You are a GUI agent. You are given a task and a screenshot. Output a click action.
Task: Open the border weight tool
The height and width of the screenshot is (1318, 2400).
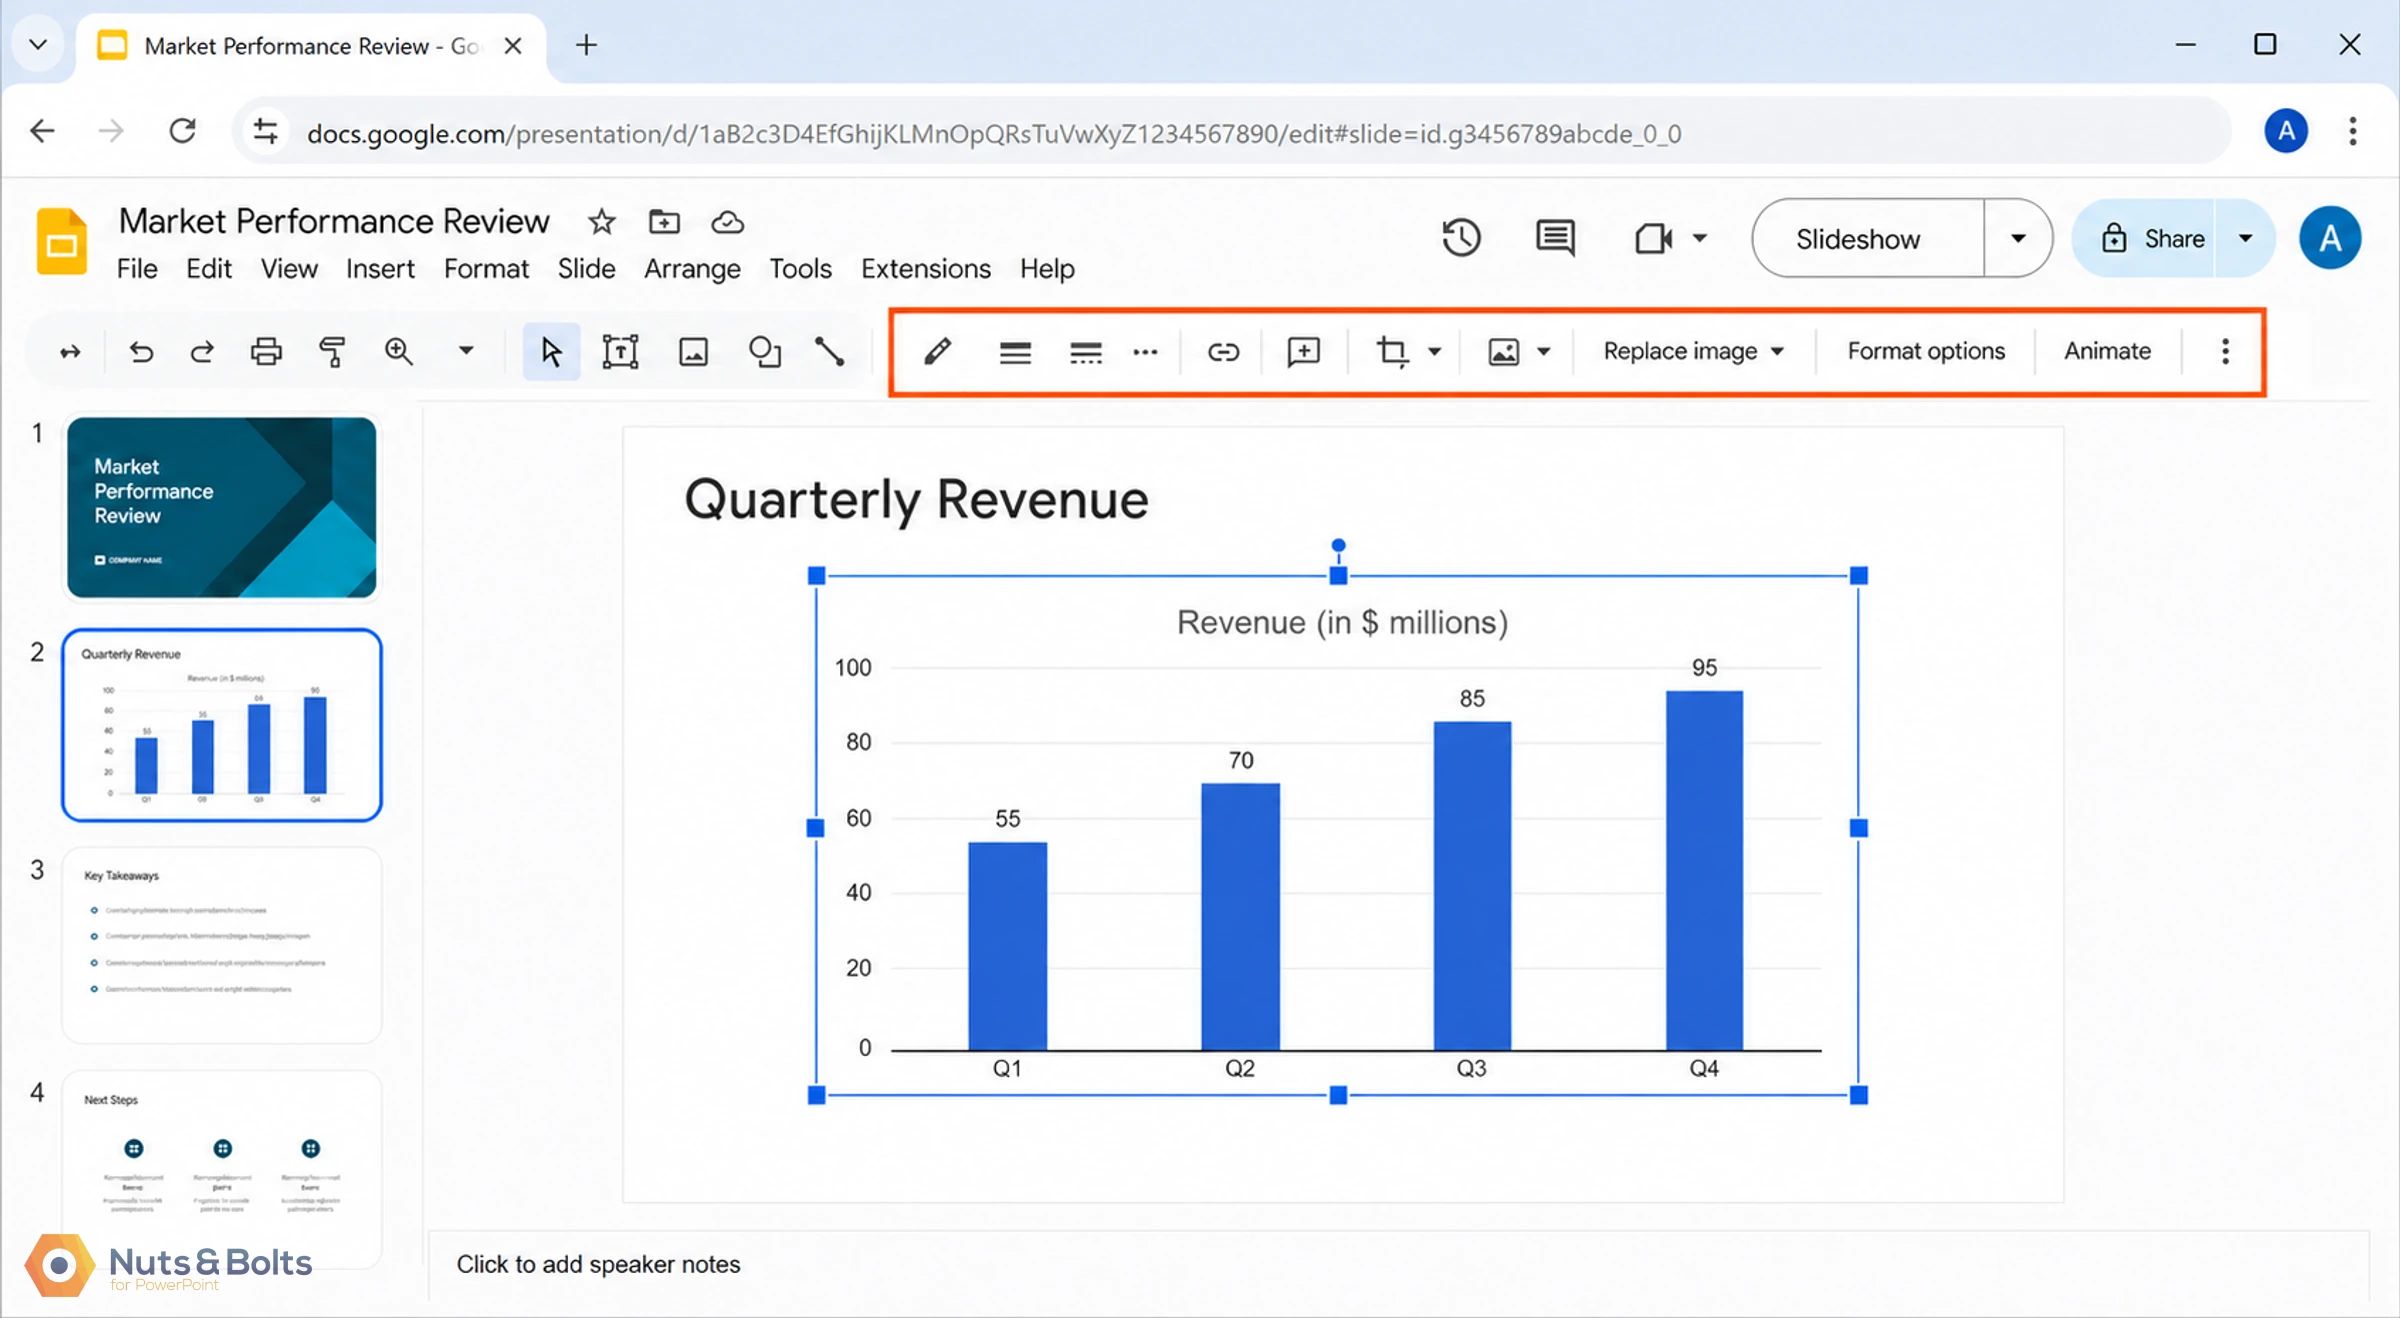[1015, 352]
